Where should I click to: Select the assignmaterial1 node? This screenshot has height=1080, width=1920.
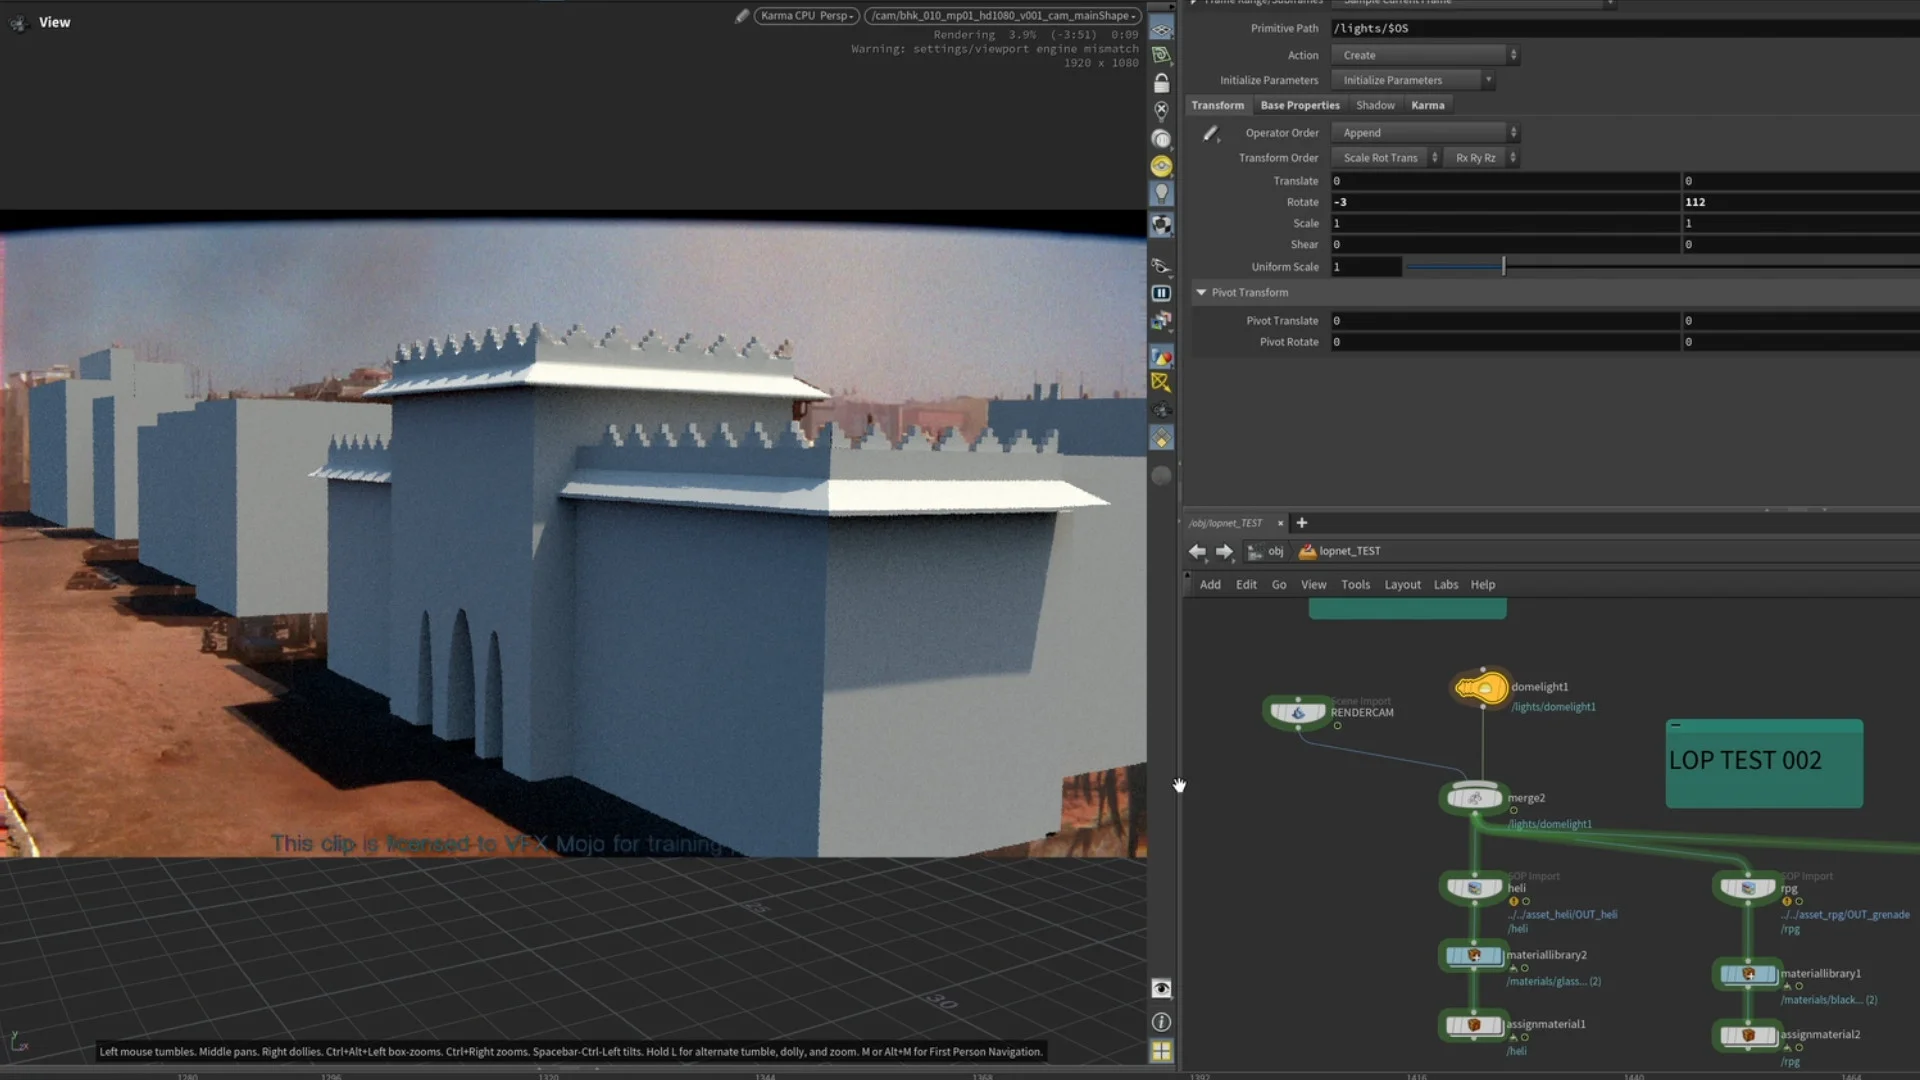point(1475,1024)
